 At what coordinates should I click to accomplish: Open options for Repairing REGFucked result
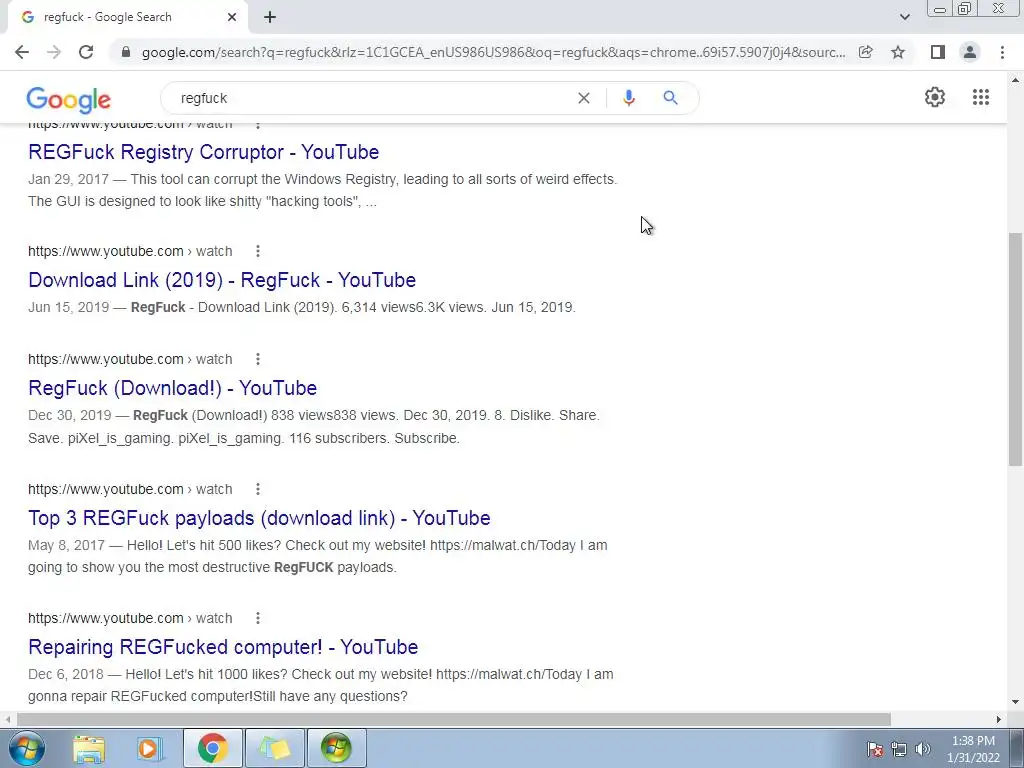[x=258, y=618]
